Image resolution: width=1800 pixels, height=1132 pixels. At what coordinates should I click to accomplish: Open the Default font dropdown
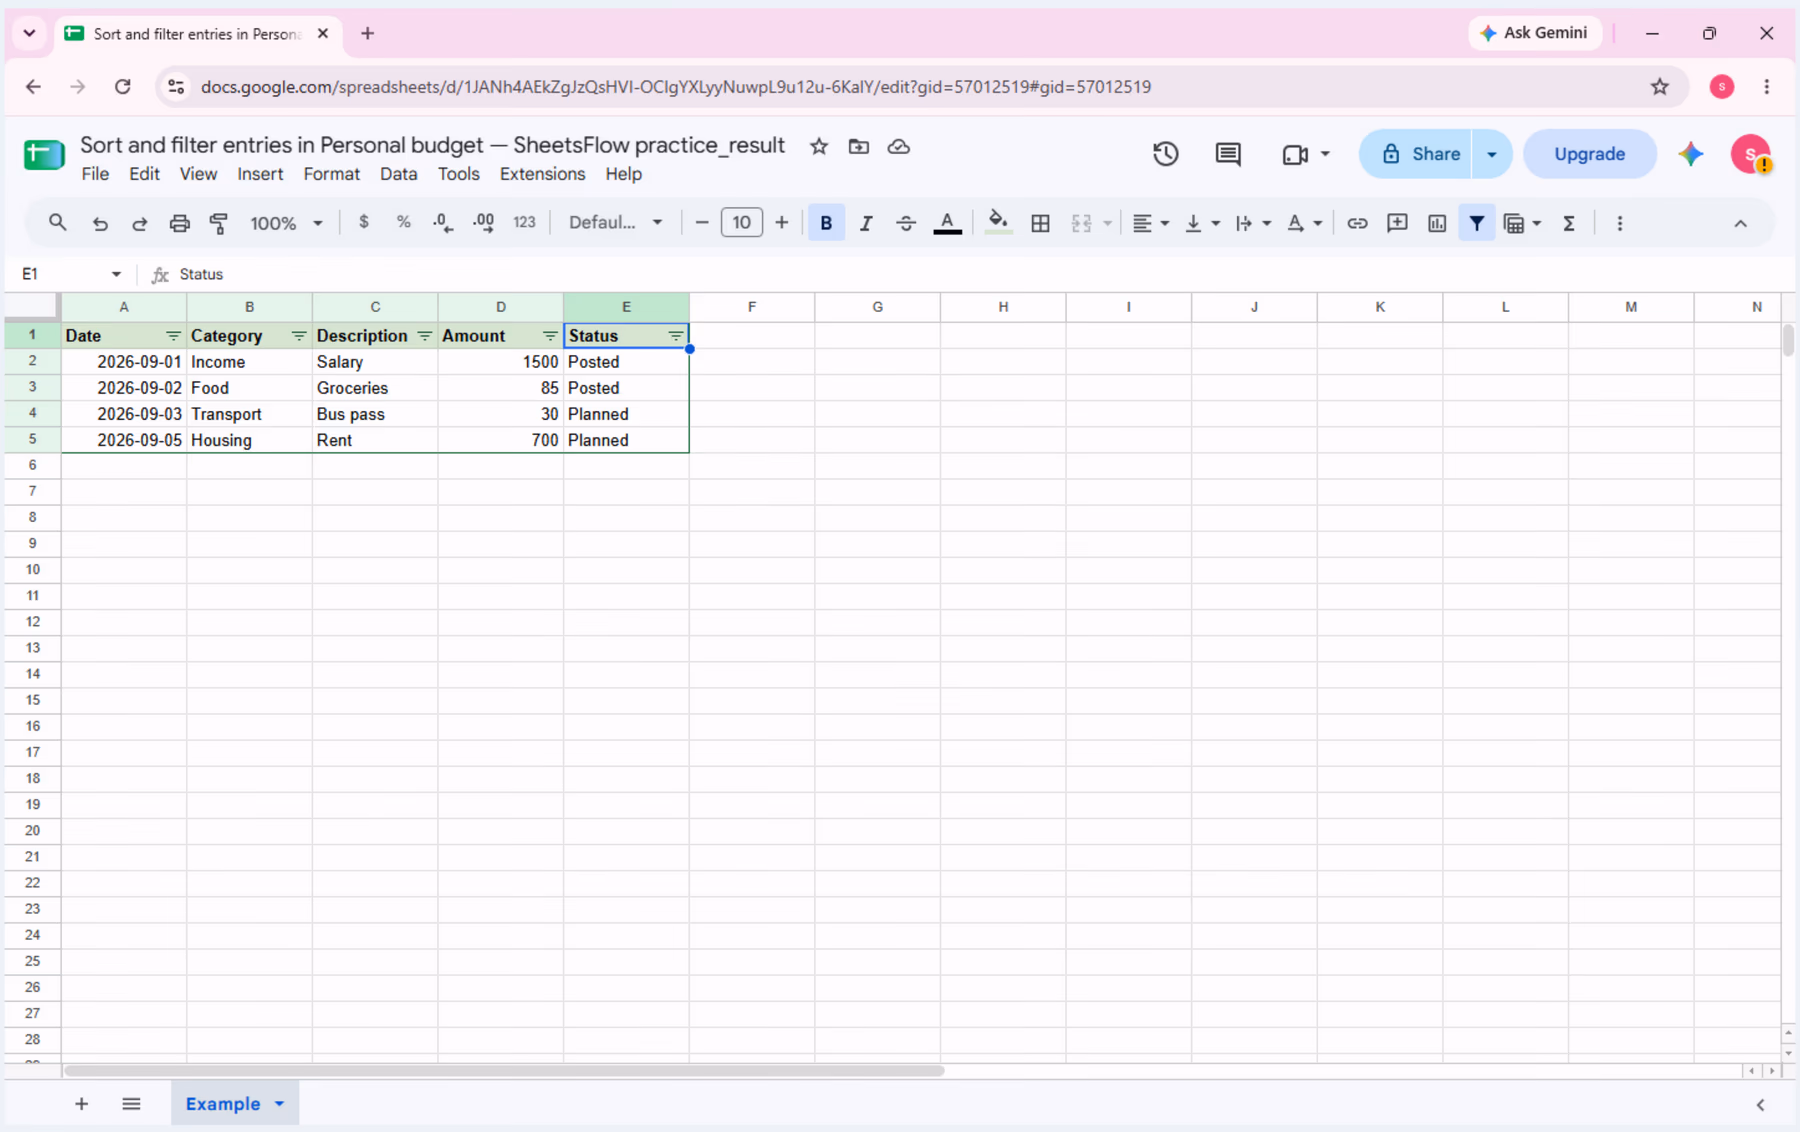coord(615,222)
